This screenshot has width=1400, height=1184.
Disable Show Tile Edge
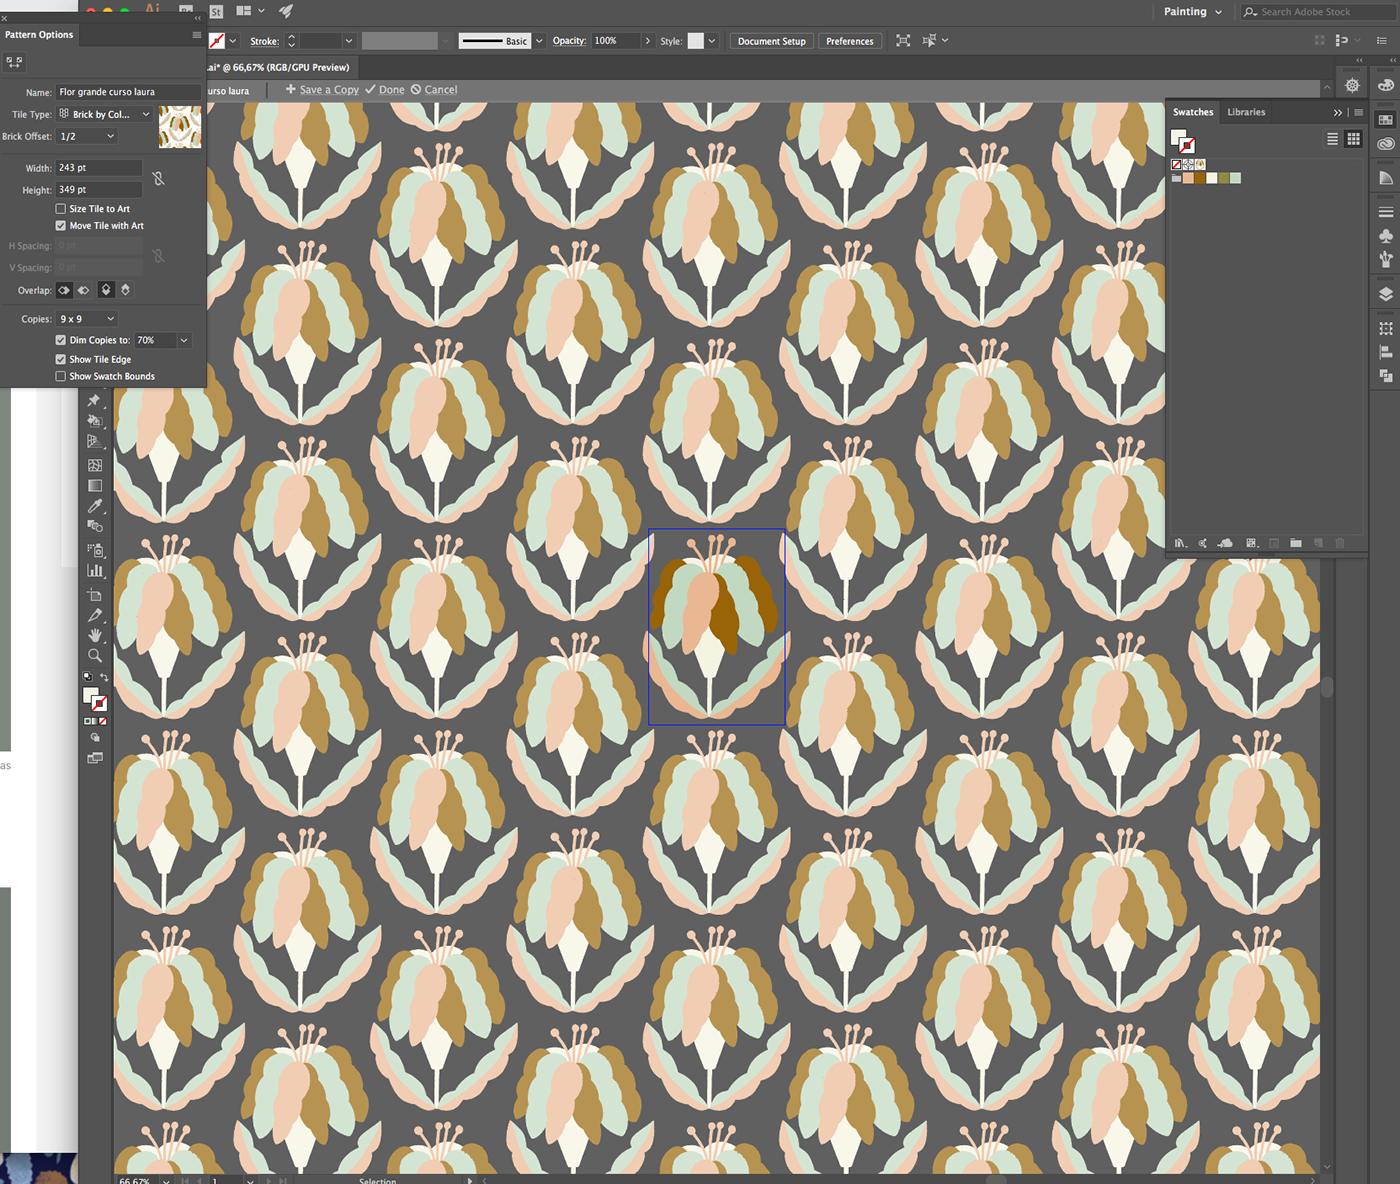pyautogui.click(x=61, y=359)
